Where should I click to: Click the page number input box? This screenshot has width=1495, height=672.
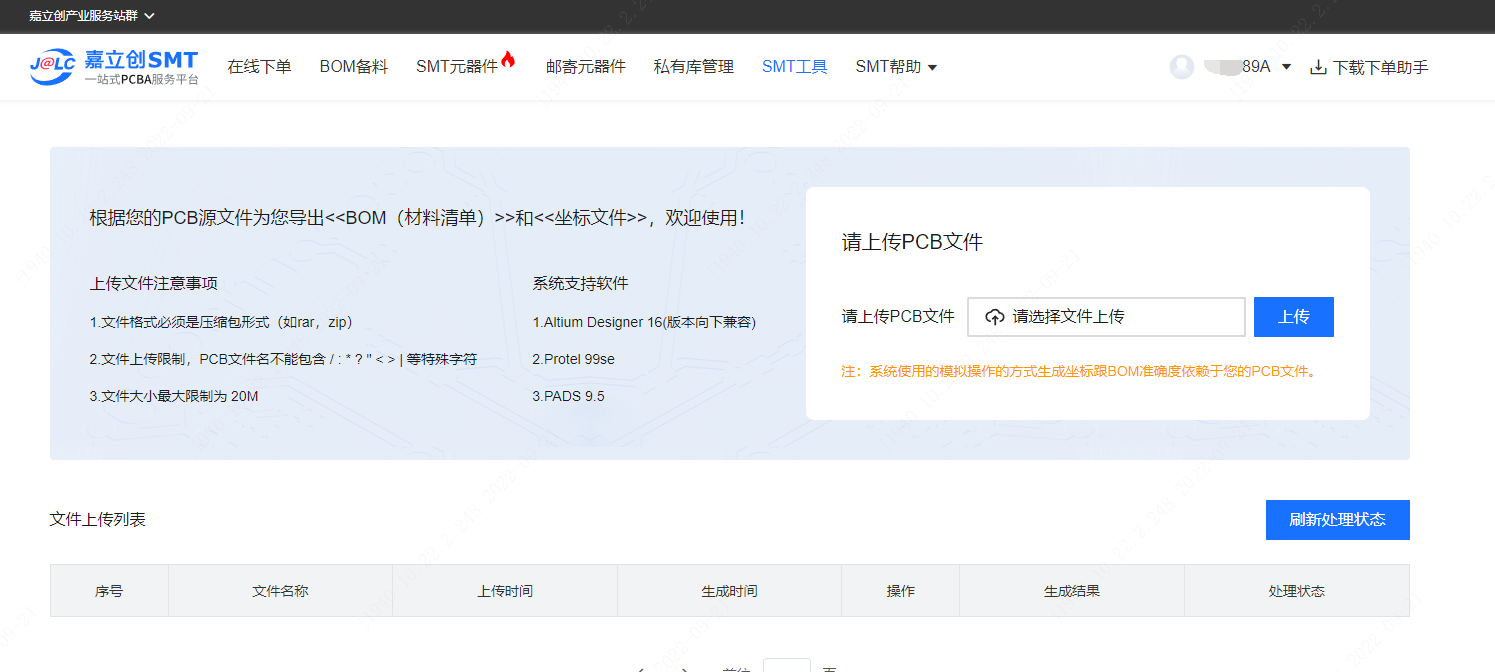point(786,665)
